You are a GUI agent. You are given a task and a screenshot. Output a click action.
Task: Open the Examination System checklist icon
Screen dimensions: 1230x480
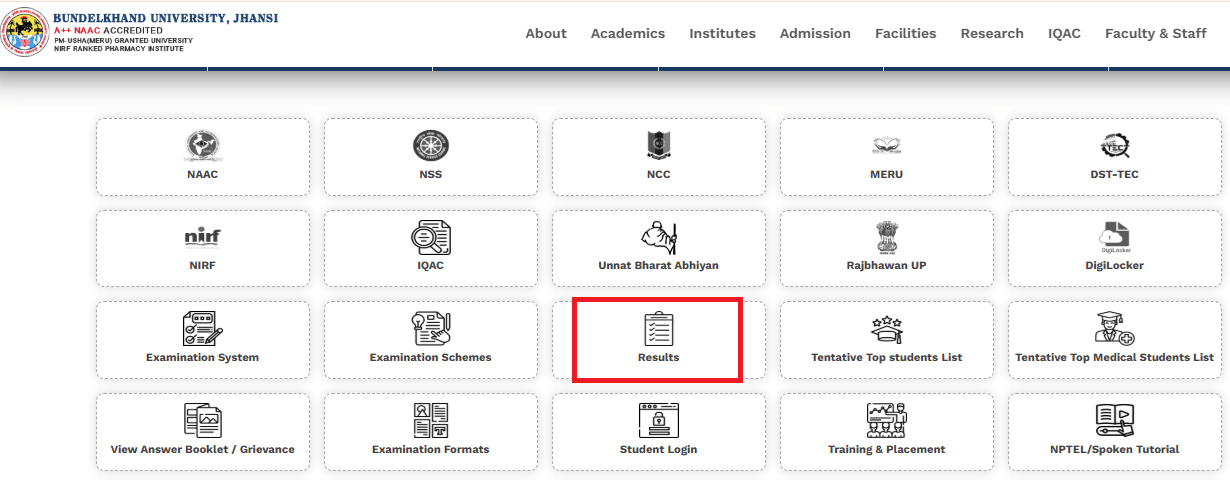pos(203,329)
